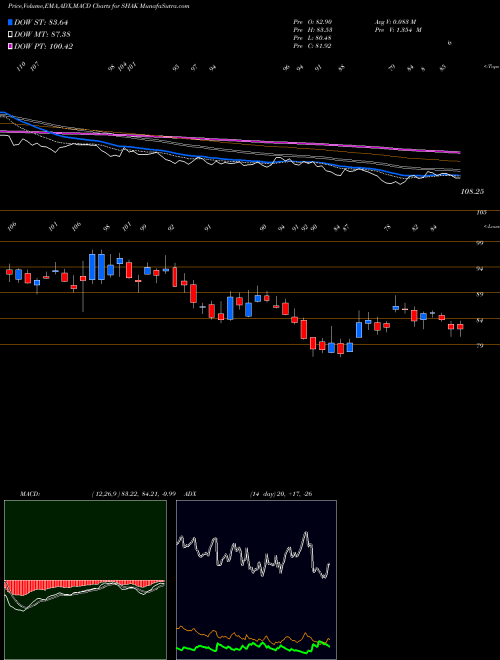Click the ADX indicator chart panel
500x660 pixels.
256,580
